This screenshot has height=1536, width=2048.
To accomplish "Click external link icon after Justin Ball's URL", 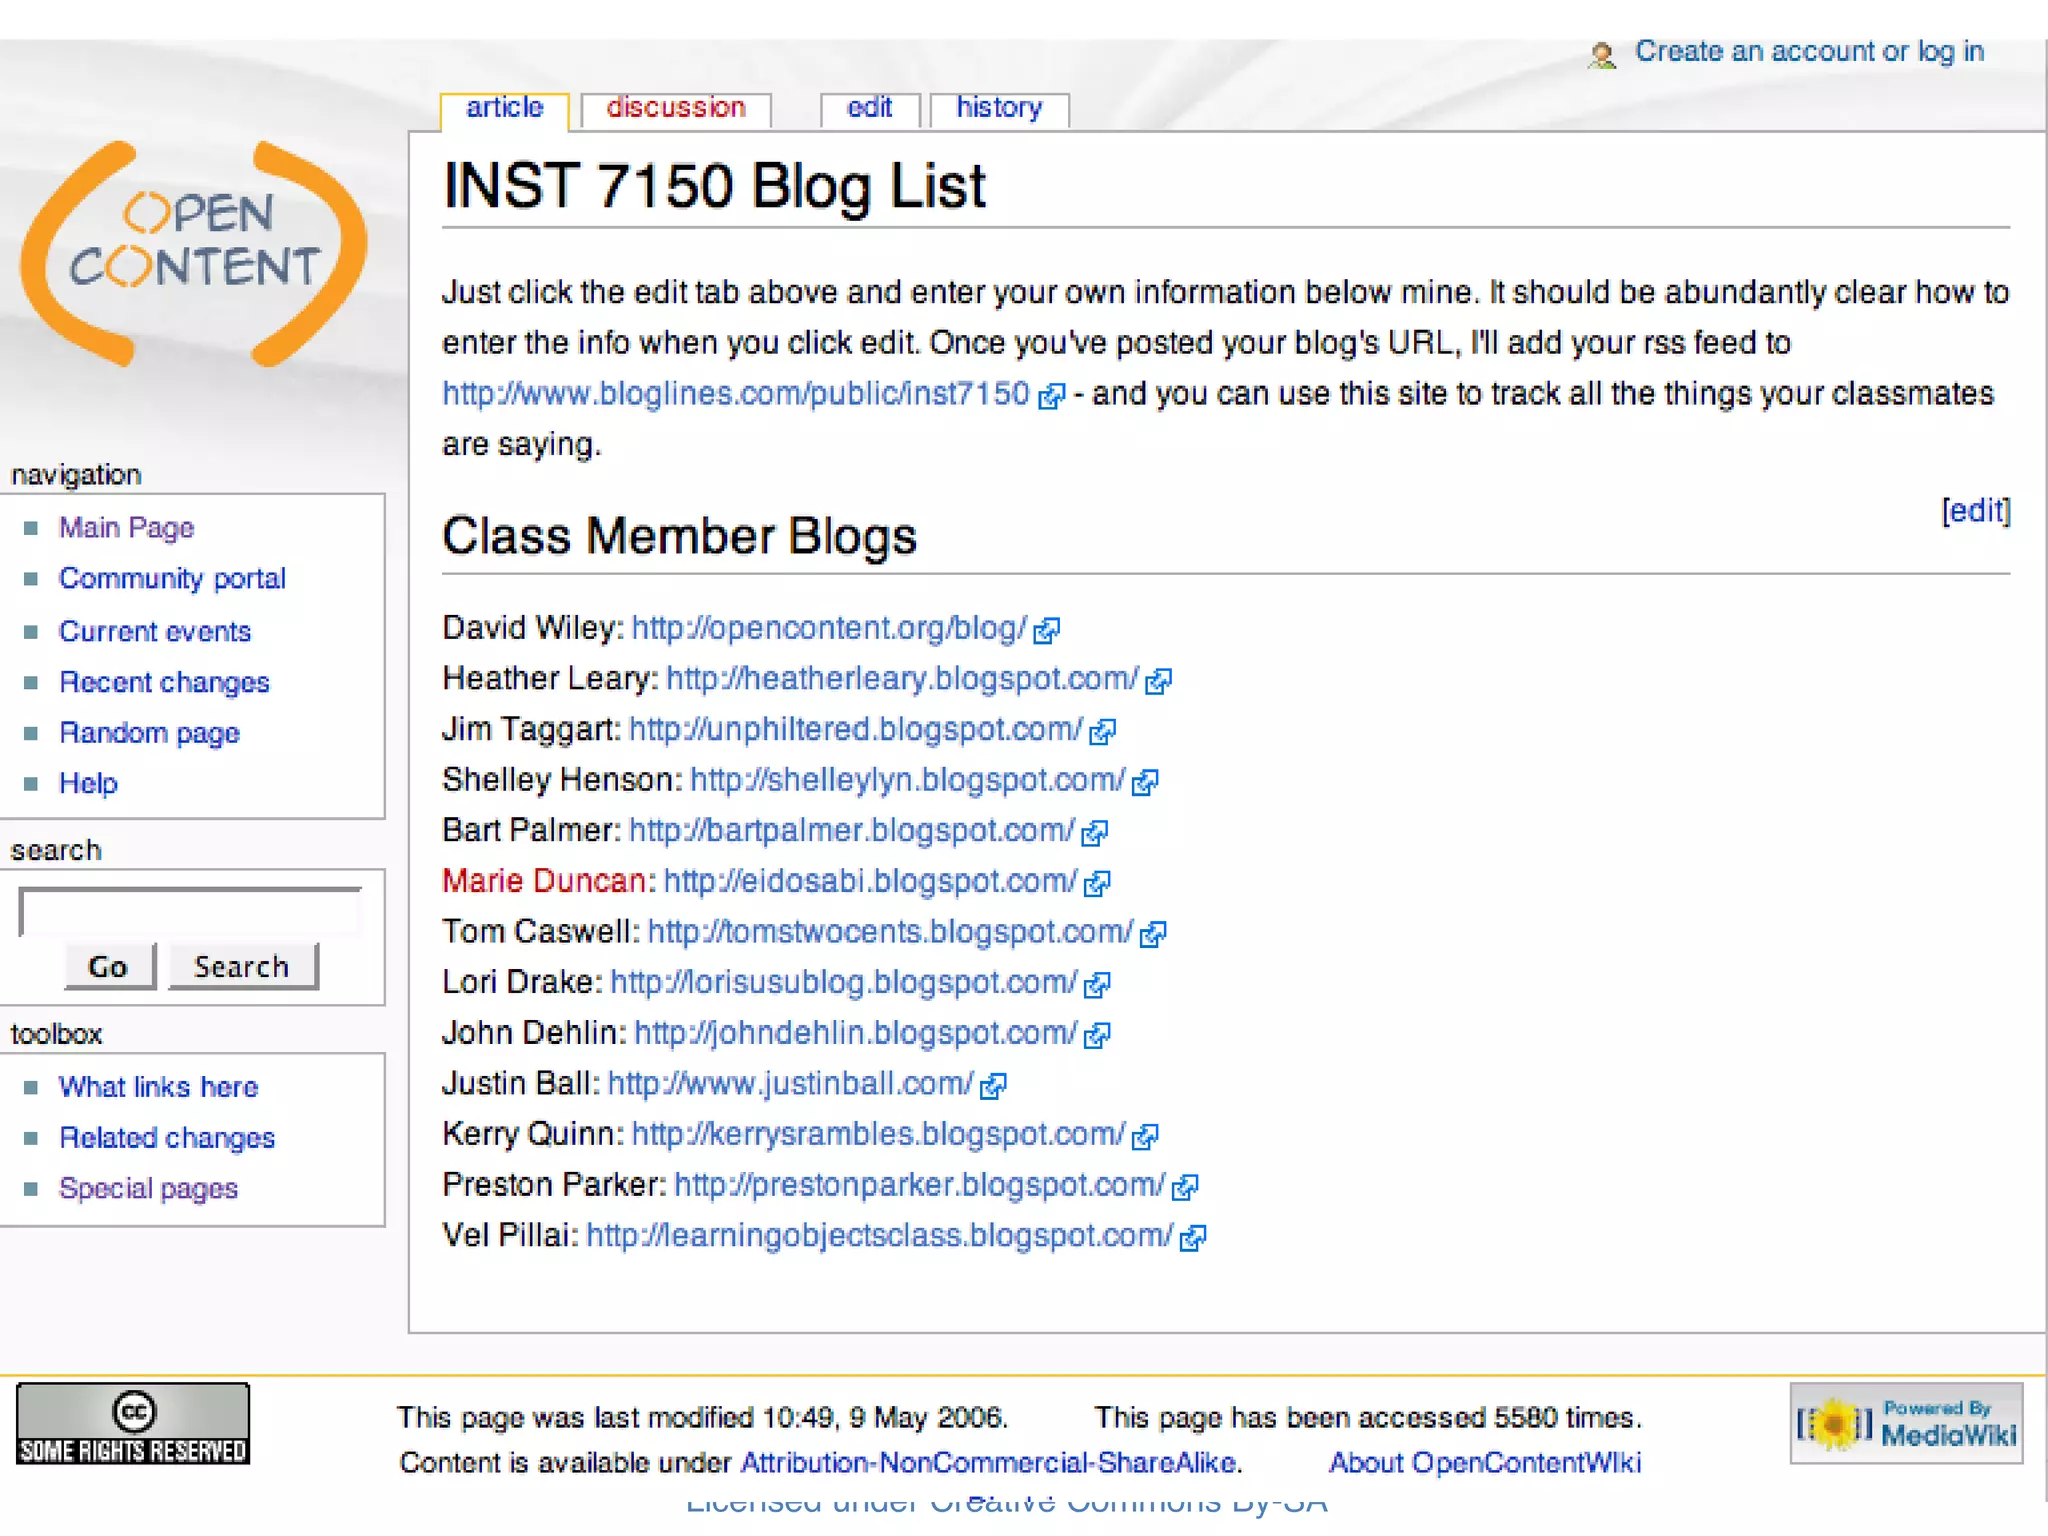I will [x=993, y=1086].
